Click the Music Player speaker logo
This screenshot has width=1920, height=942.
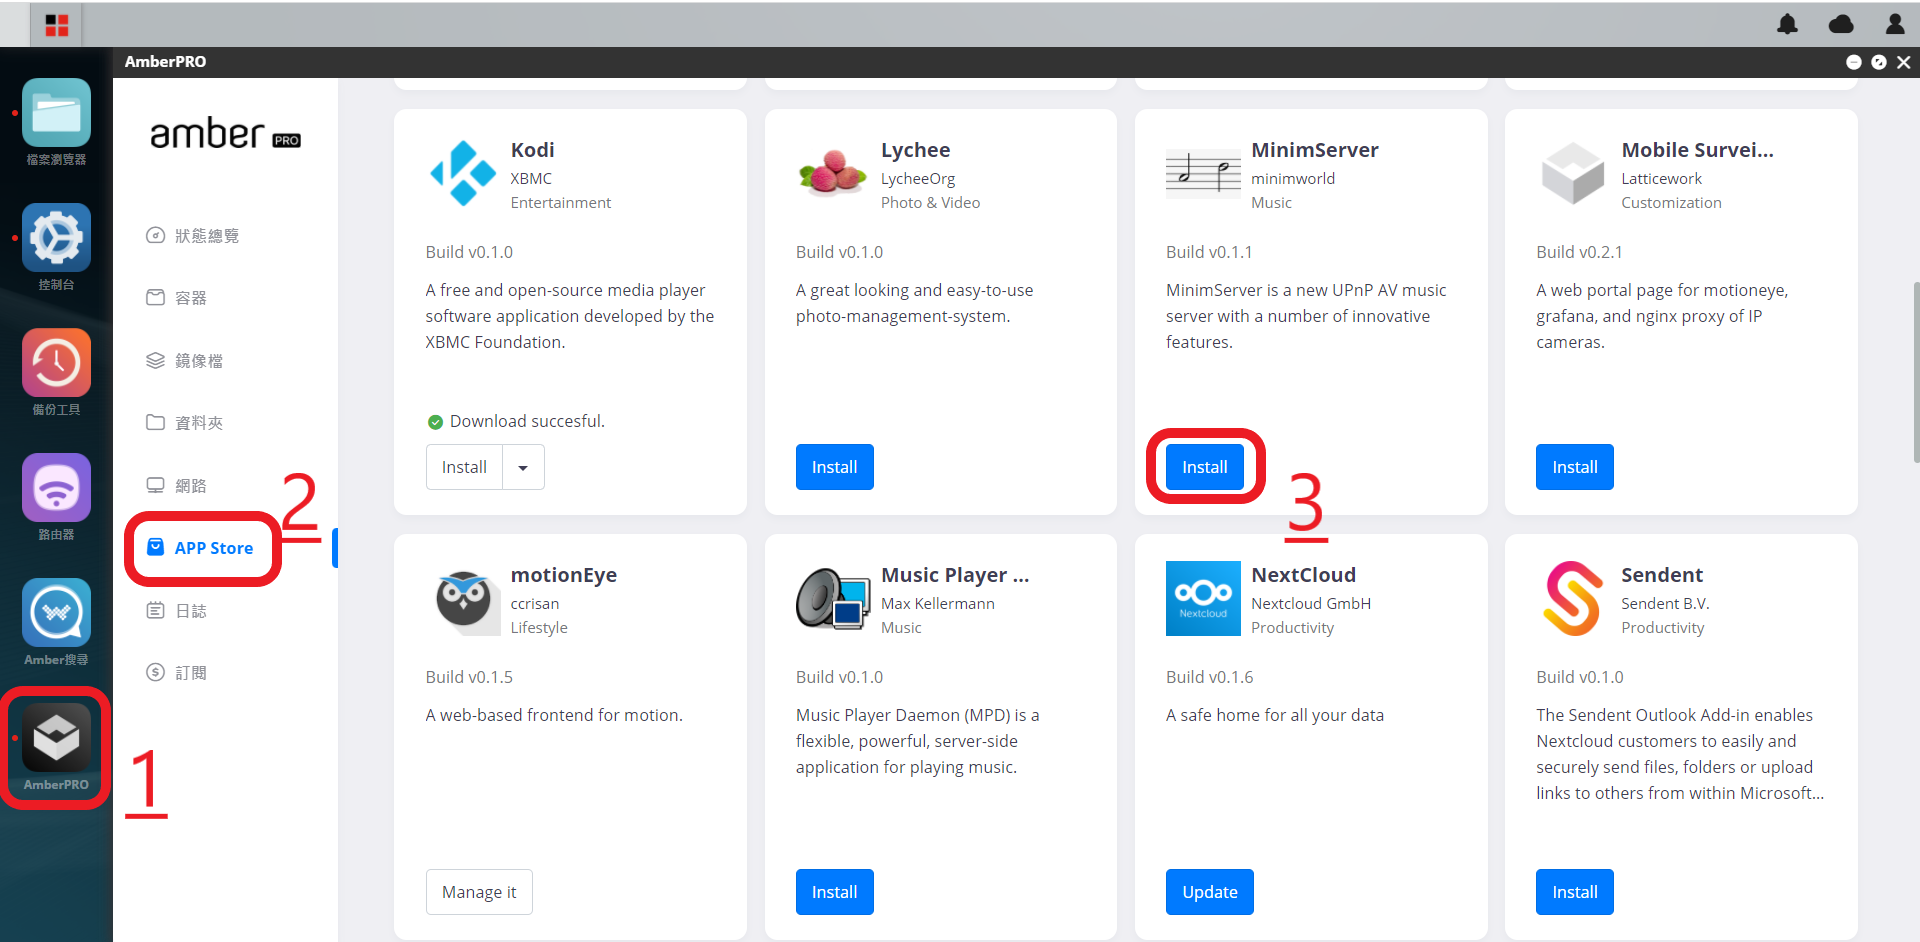[x=833, y=598]
